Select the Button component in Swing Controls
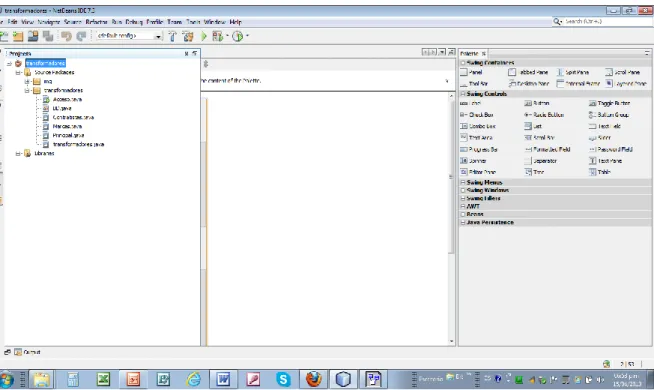 tap(537, 103)
